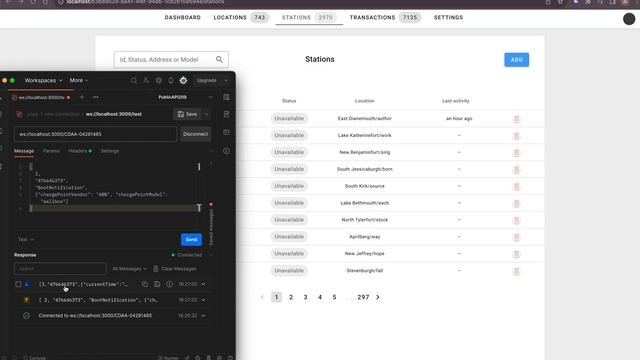Click the Save button in Postman
Screen dimensions: 640x360
(187, 114)
